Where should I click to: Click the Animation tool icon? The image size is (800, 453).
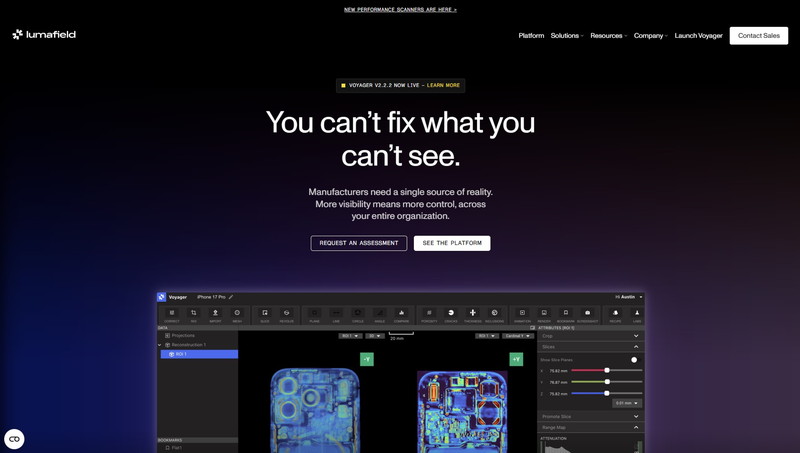click(x=522, y=315)
